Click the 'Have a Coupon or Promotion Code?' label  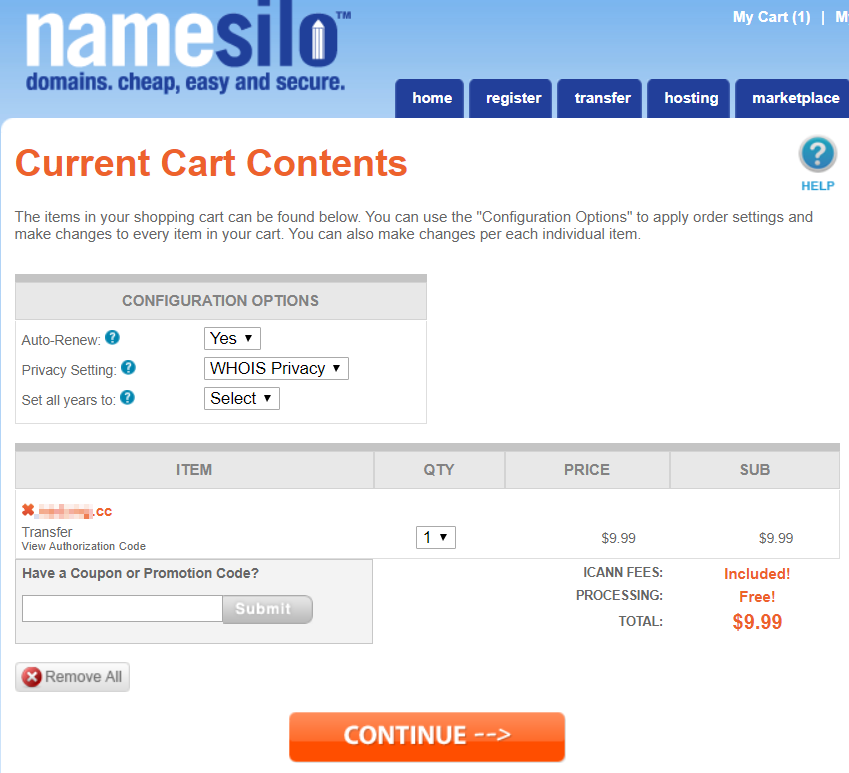coord(140,573)
